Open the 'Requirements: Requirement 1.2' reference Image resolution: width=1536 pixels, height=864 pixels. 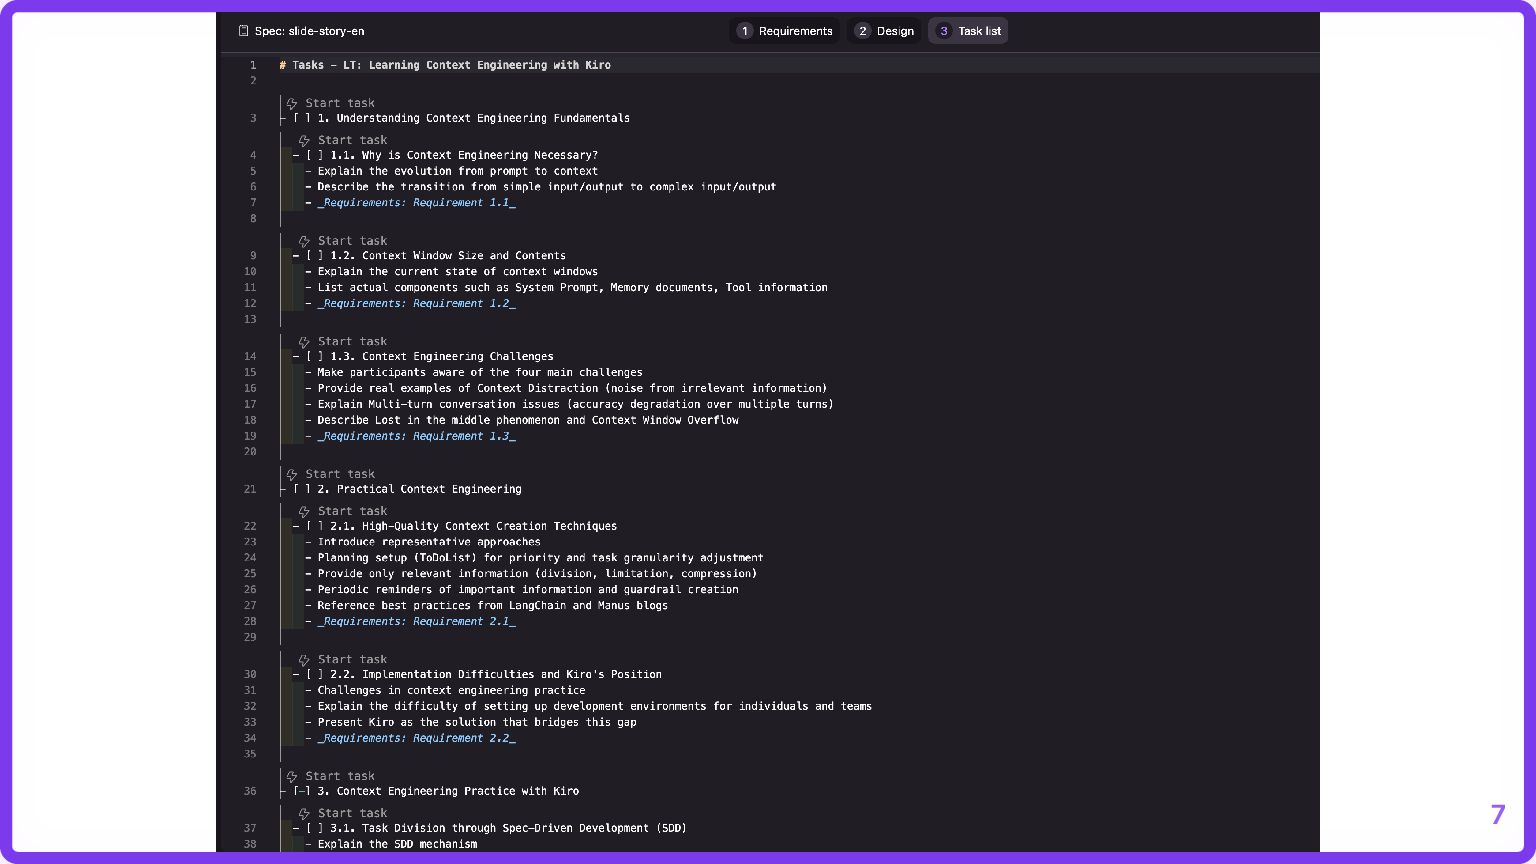click(x=417, y=304)
